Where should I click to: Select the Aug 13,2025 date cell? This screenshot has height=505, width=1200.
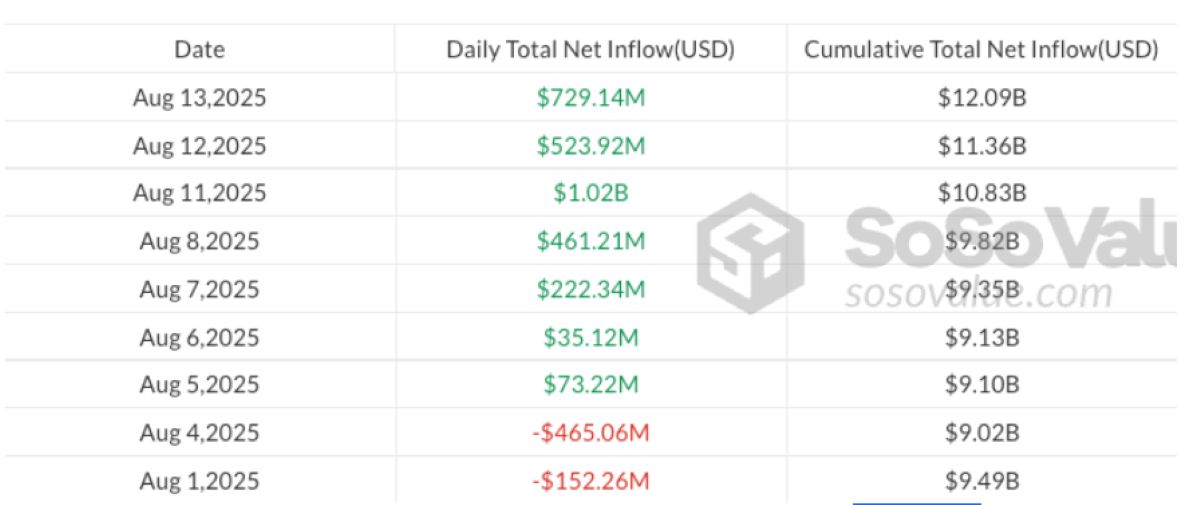pyautogui.click(x=200, y=98)
